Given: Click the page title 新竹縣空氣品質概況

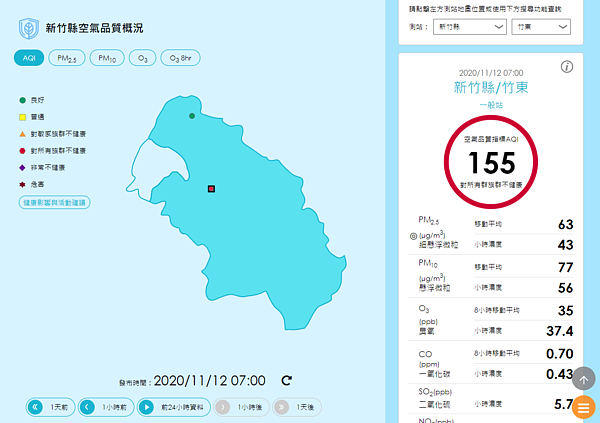Looking at the screenshot, I should tap(95, 28).
